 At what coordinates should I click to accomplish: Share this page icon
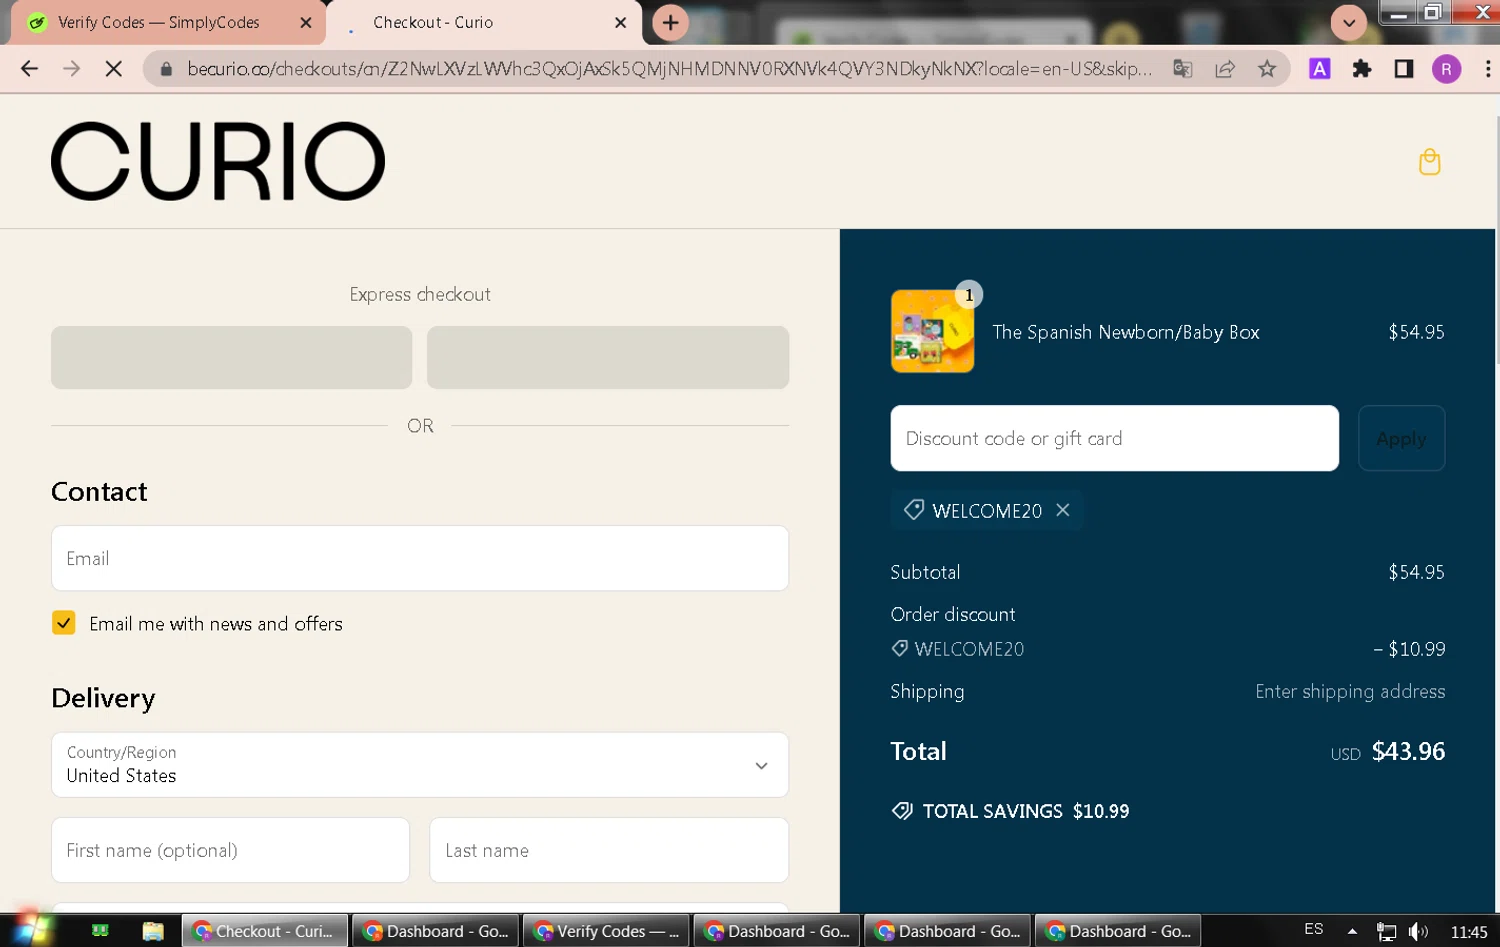1225,69
